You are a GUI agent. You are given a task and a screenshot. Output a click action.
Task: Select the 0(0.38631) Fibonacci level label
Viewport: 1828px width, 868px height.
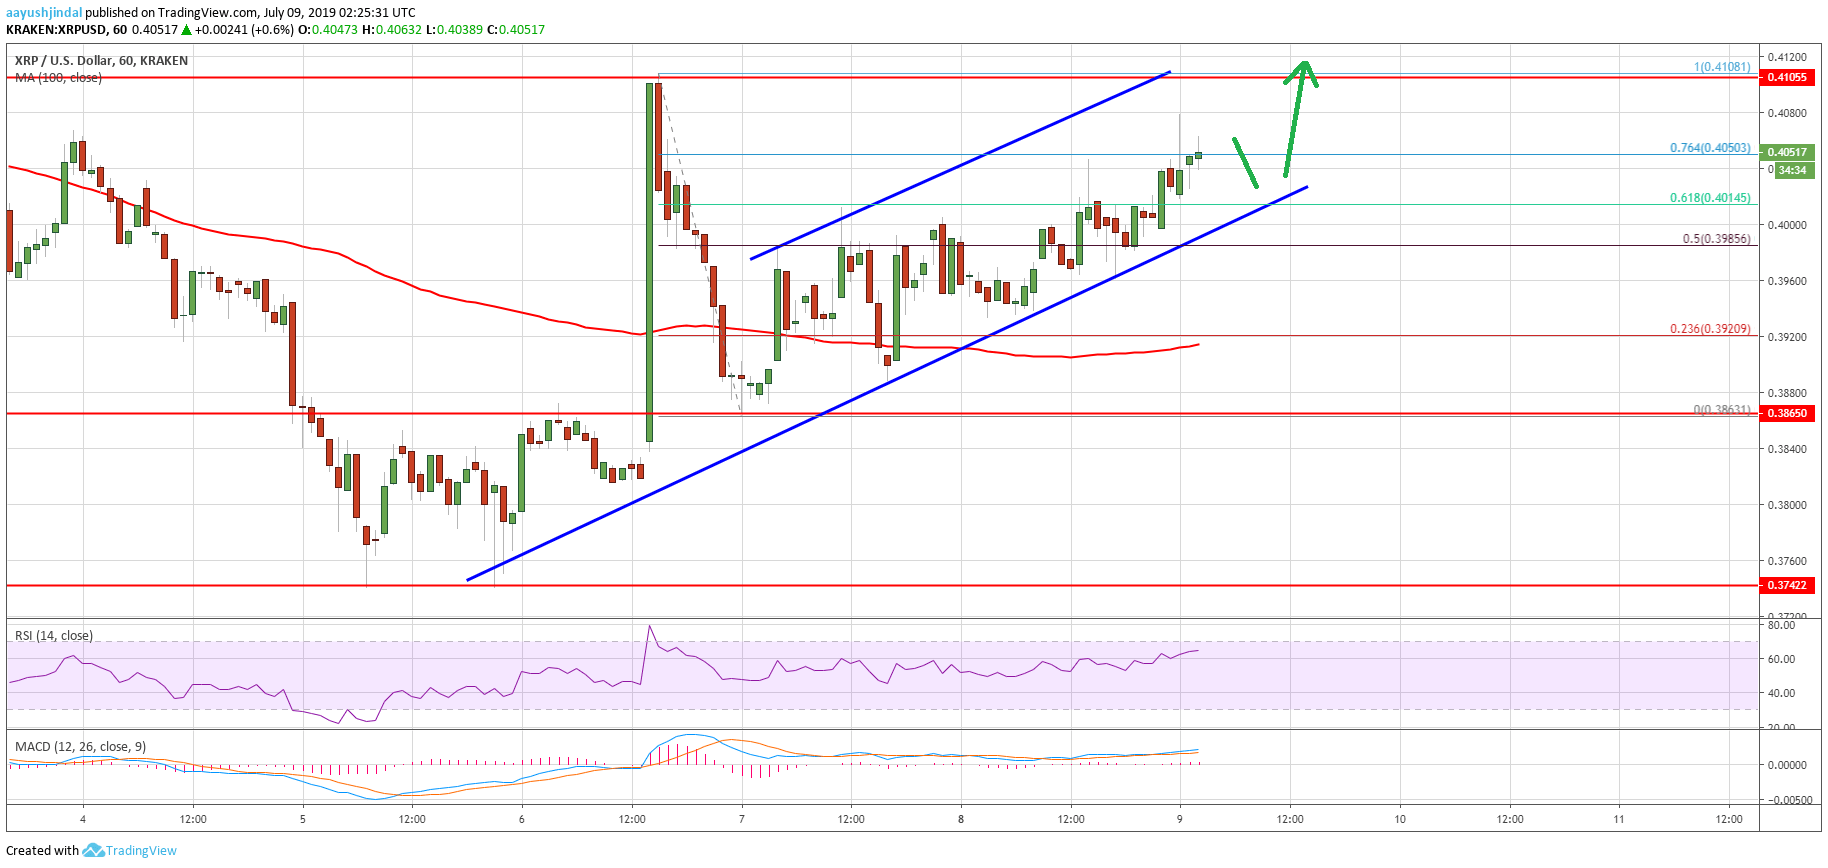1722,410
